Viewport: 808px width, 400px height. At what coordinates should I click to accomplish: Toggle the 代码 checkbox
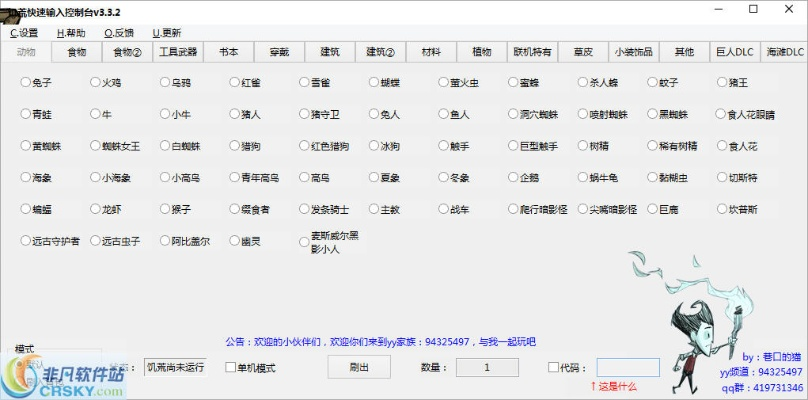tap(555, 368)
